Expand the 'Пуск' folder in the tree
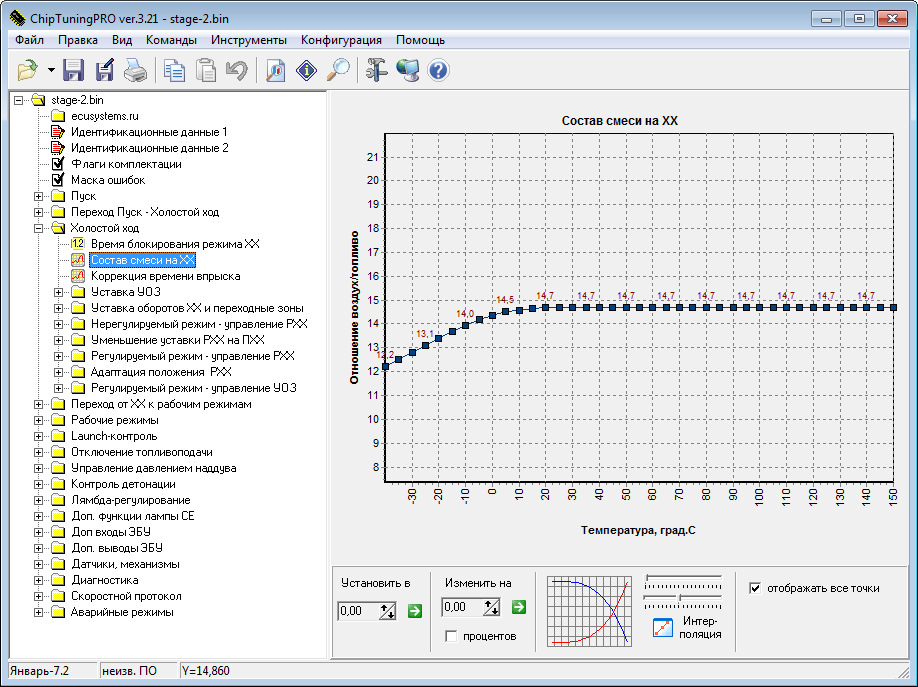The height and width of the screenshot is (687, 918). click(x=40, y=196)
